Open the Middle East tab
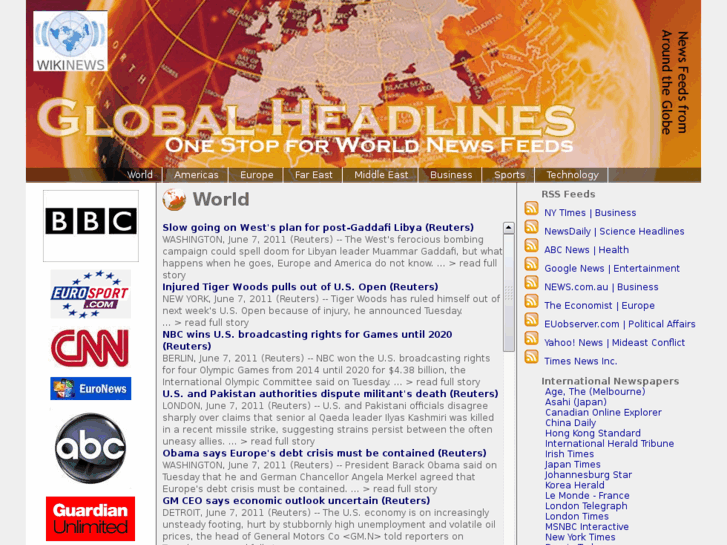 [381, 175]
